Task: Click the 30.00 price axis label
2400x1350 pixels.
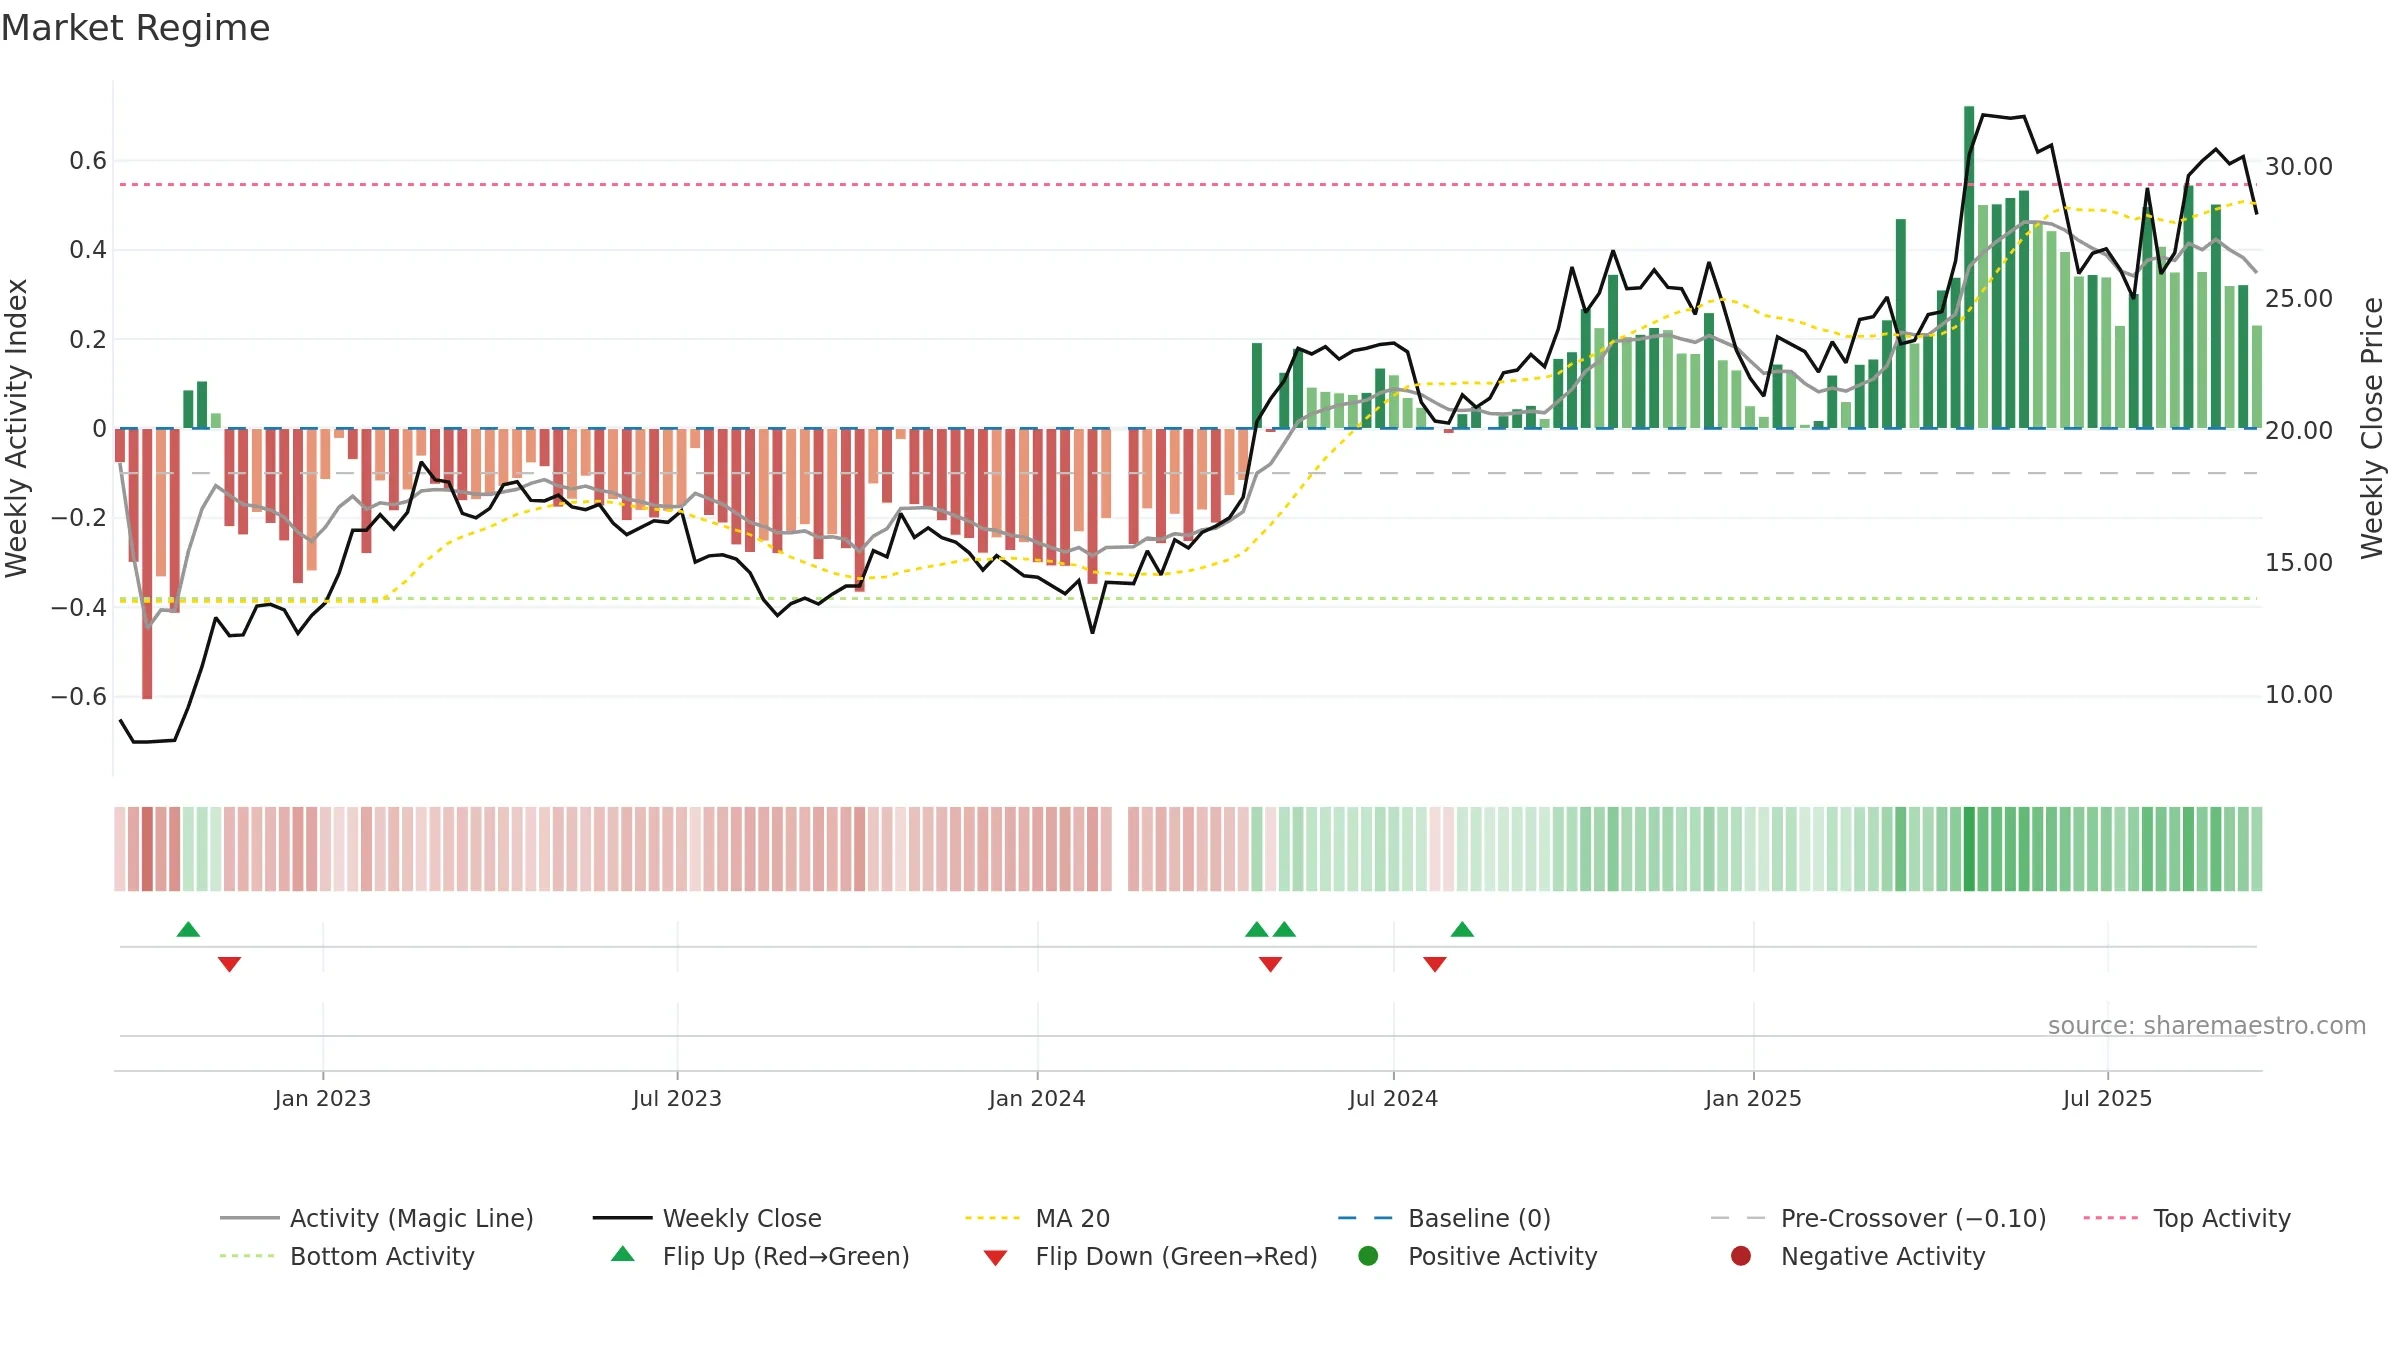Action: click(x=2298, y=167)
